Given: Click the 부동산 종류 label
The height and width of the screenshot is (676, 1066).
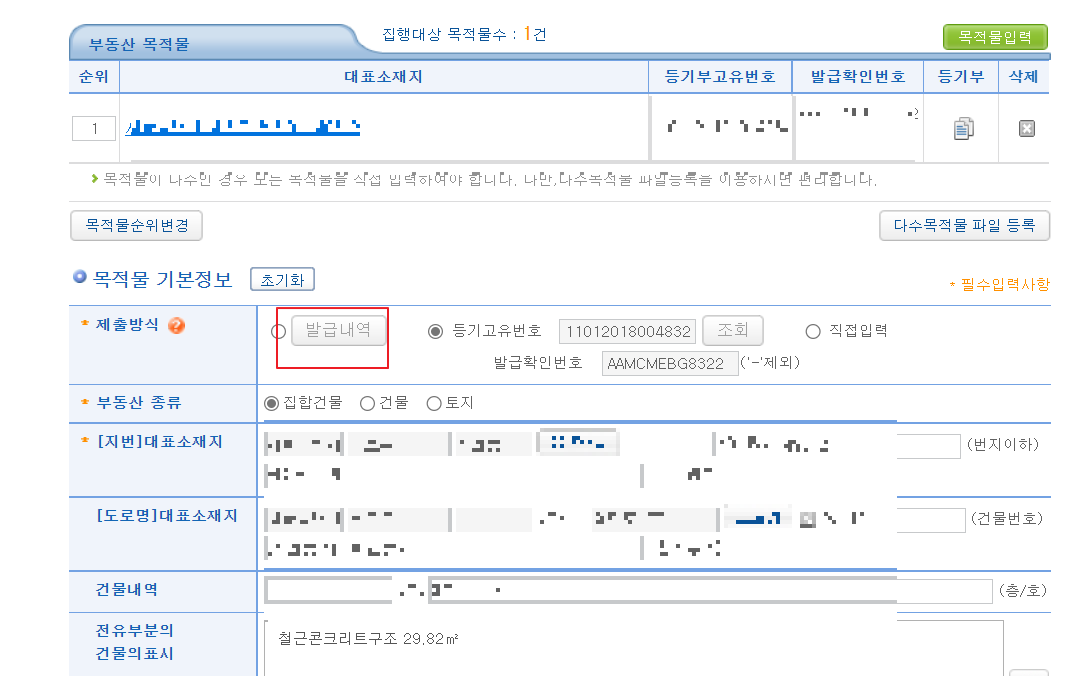Looking at the screenshot, I should [x=139, y=403].
